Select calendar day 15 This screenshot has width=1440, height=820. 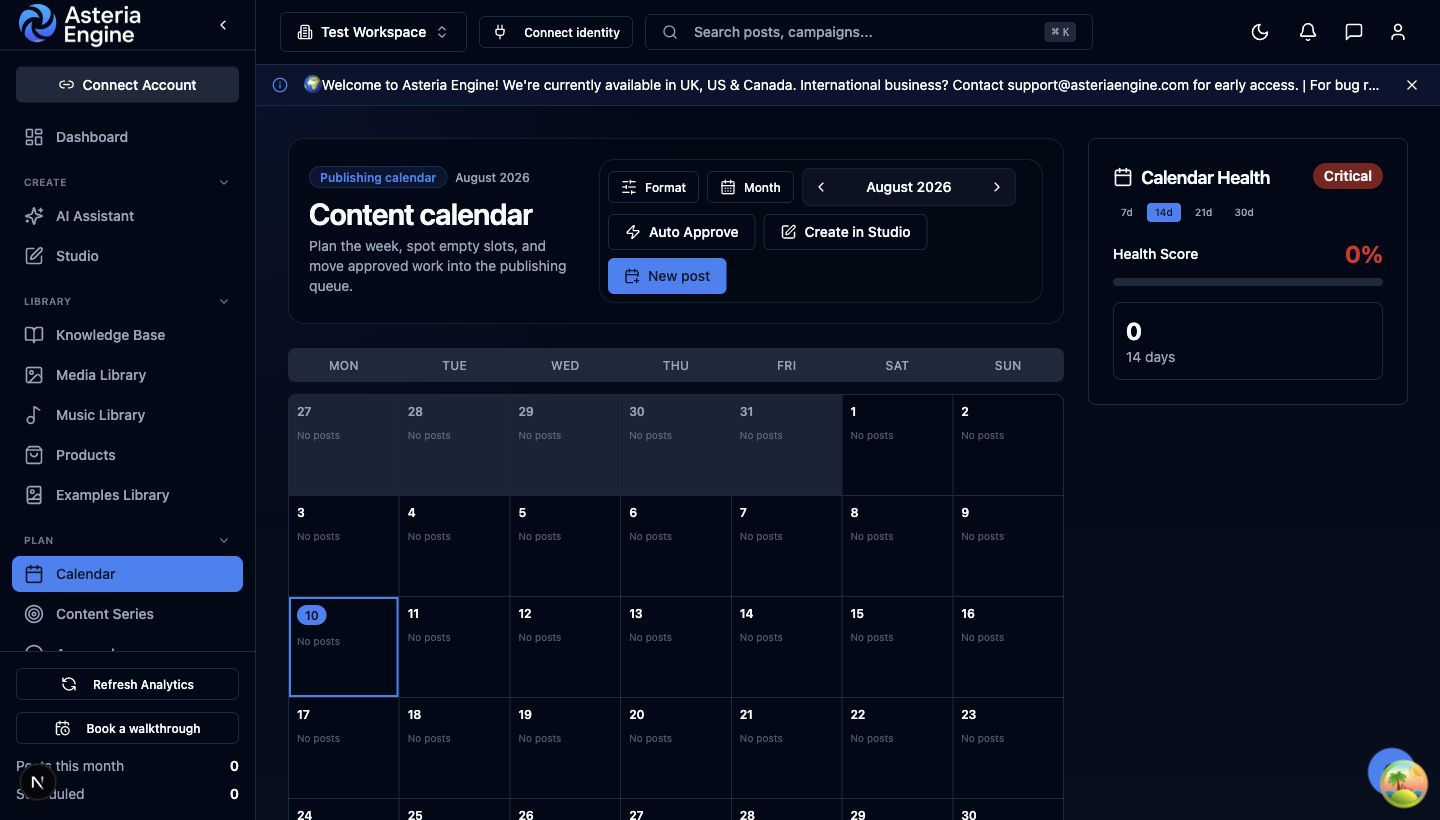click(897, 647)
